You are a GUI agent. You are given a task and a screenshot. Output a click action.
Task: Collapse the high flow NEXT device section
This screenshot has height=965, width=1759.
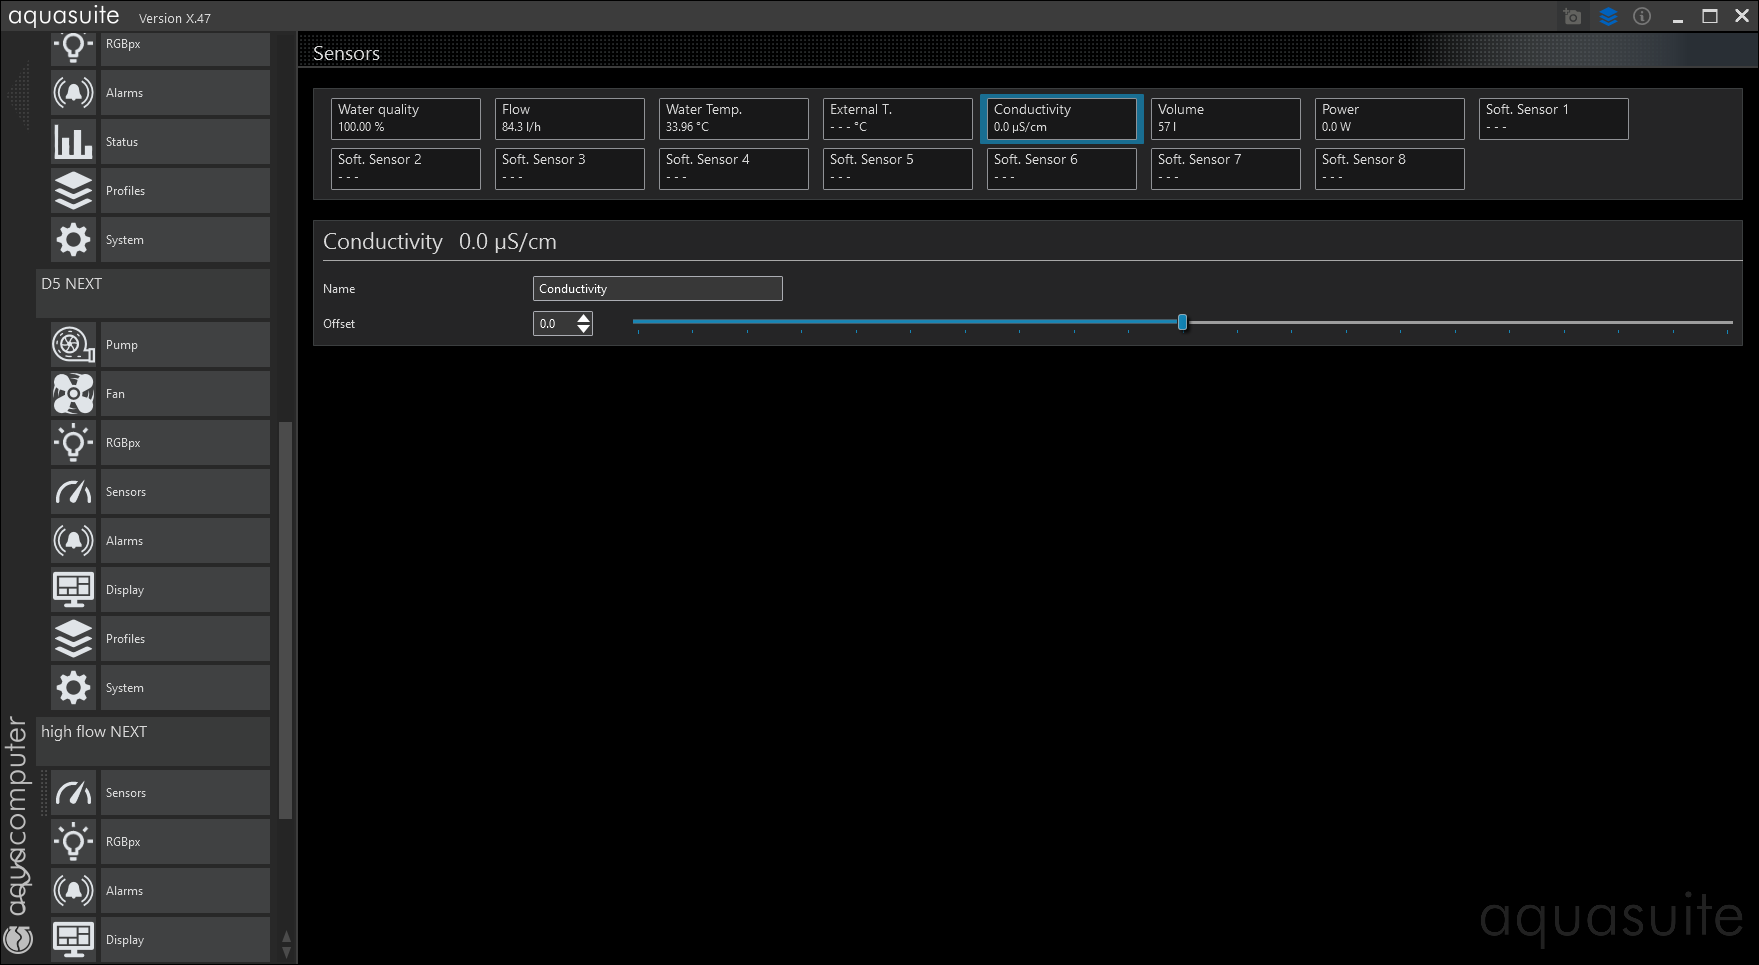[x=152, y=740]
